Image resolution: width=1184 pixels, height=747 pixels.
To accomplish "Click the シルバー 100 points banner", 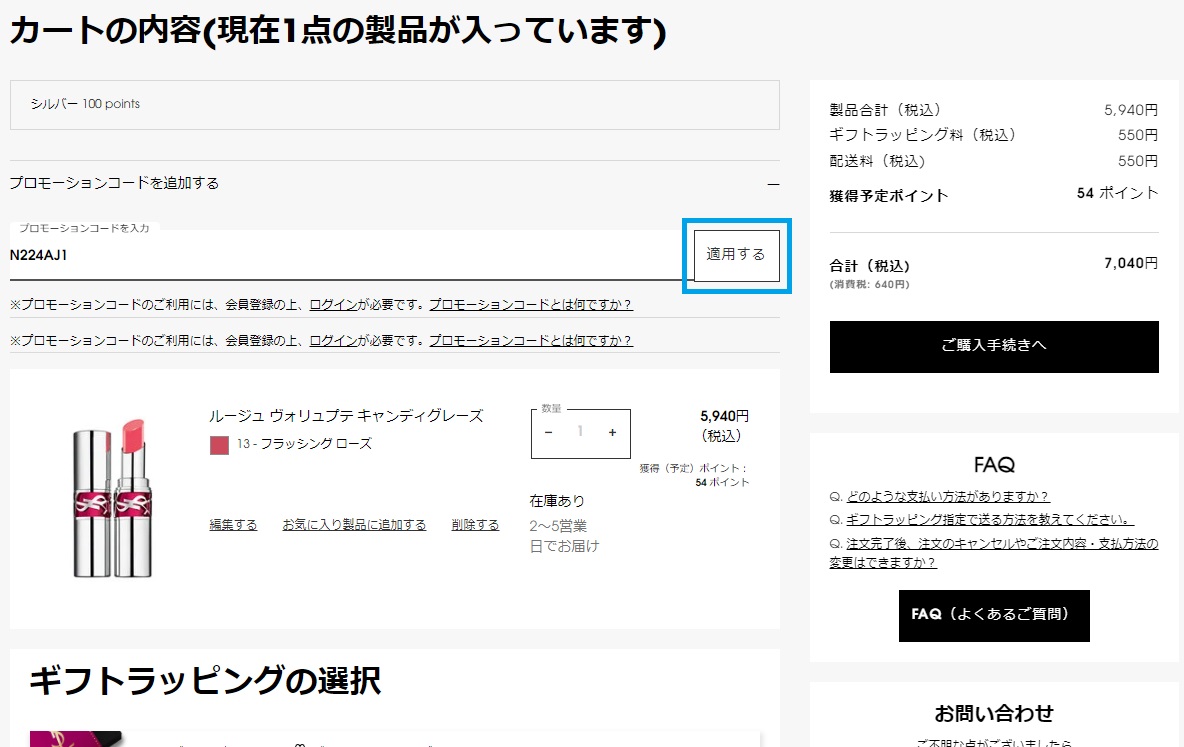I will point(394,104).
